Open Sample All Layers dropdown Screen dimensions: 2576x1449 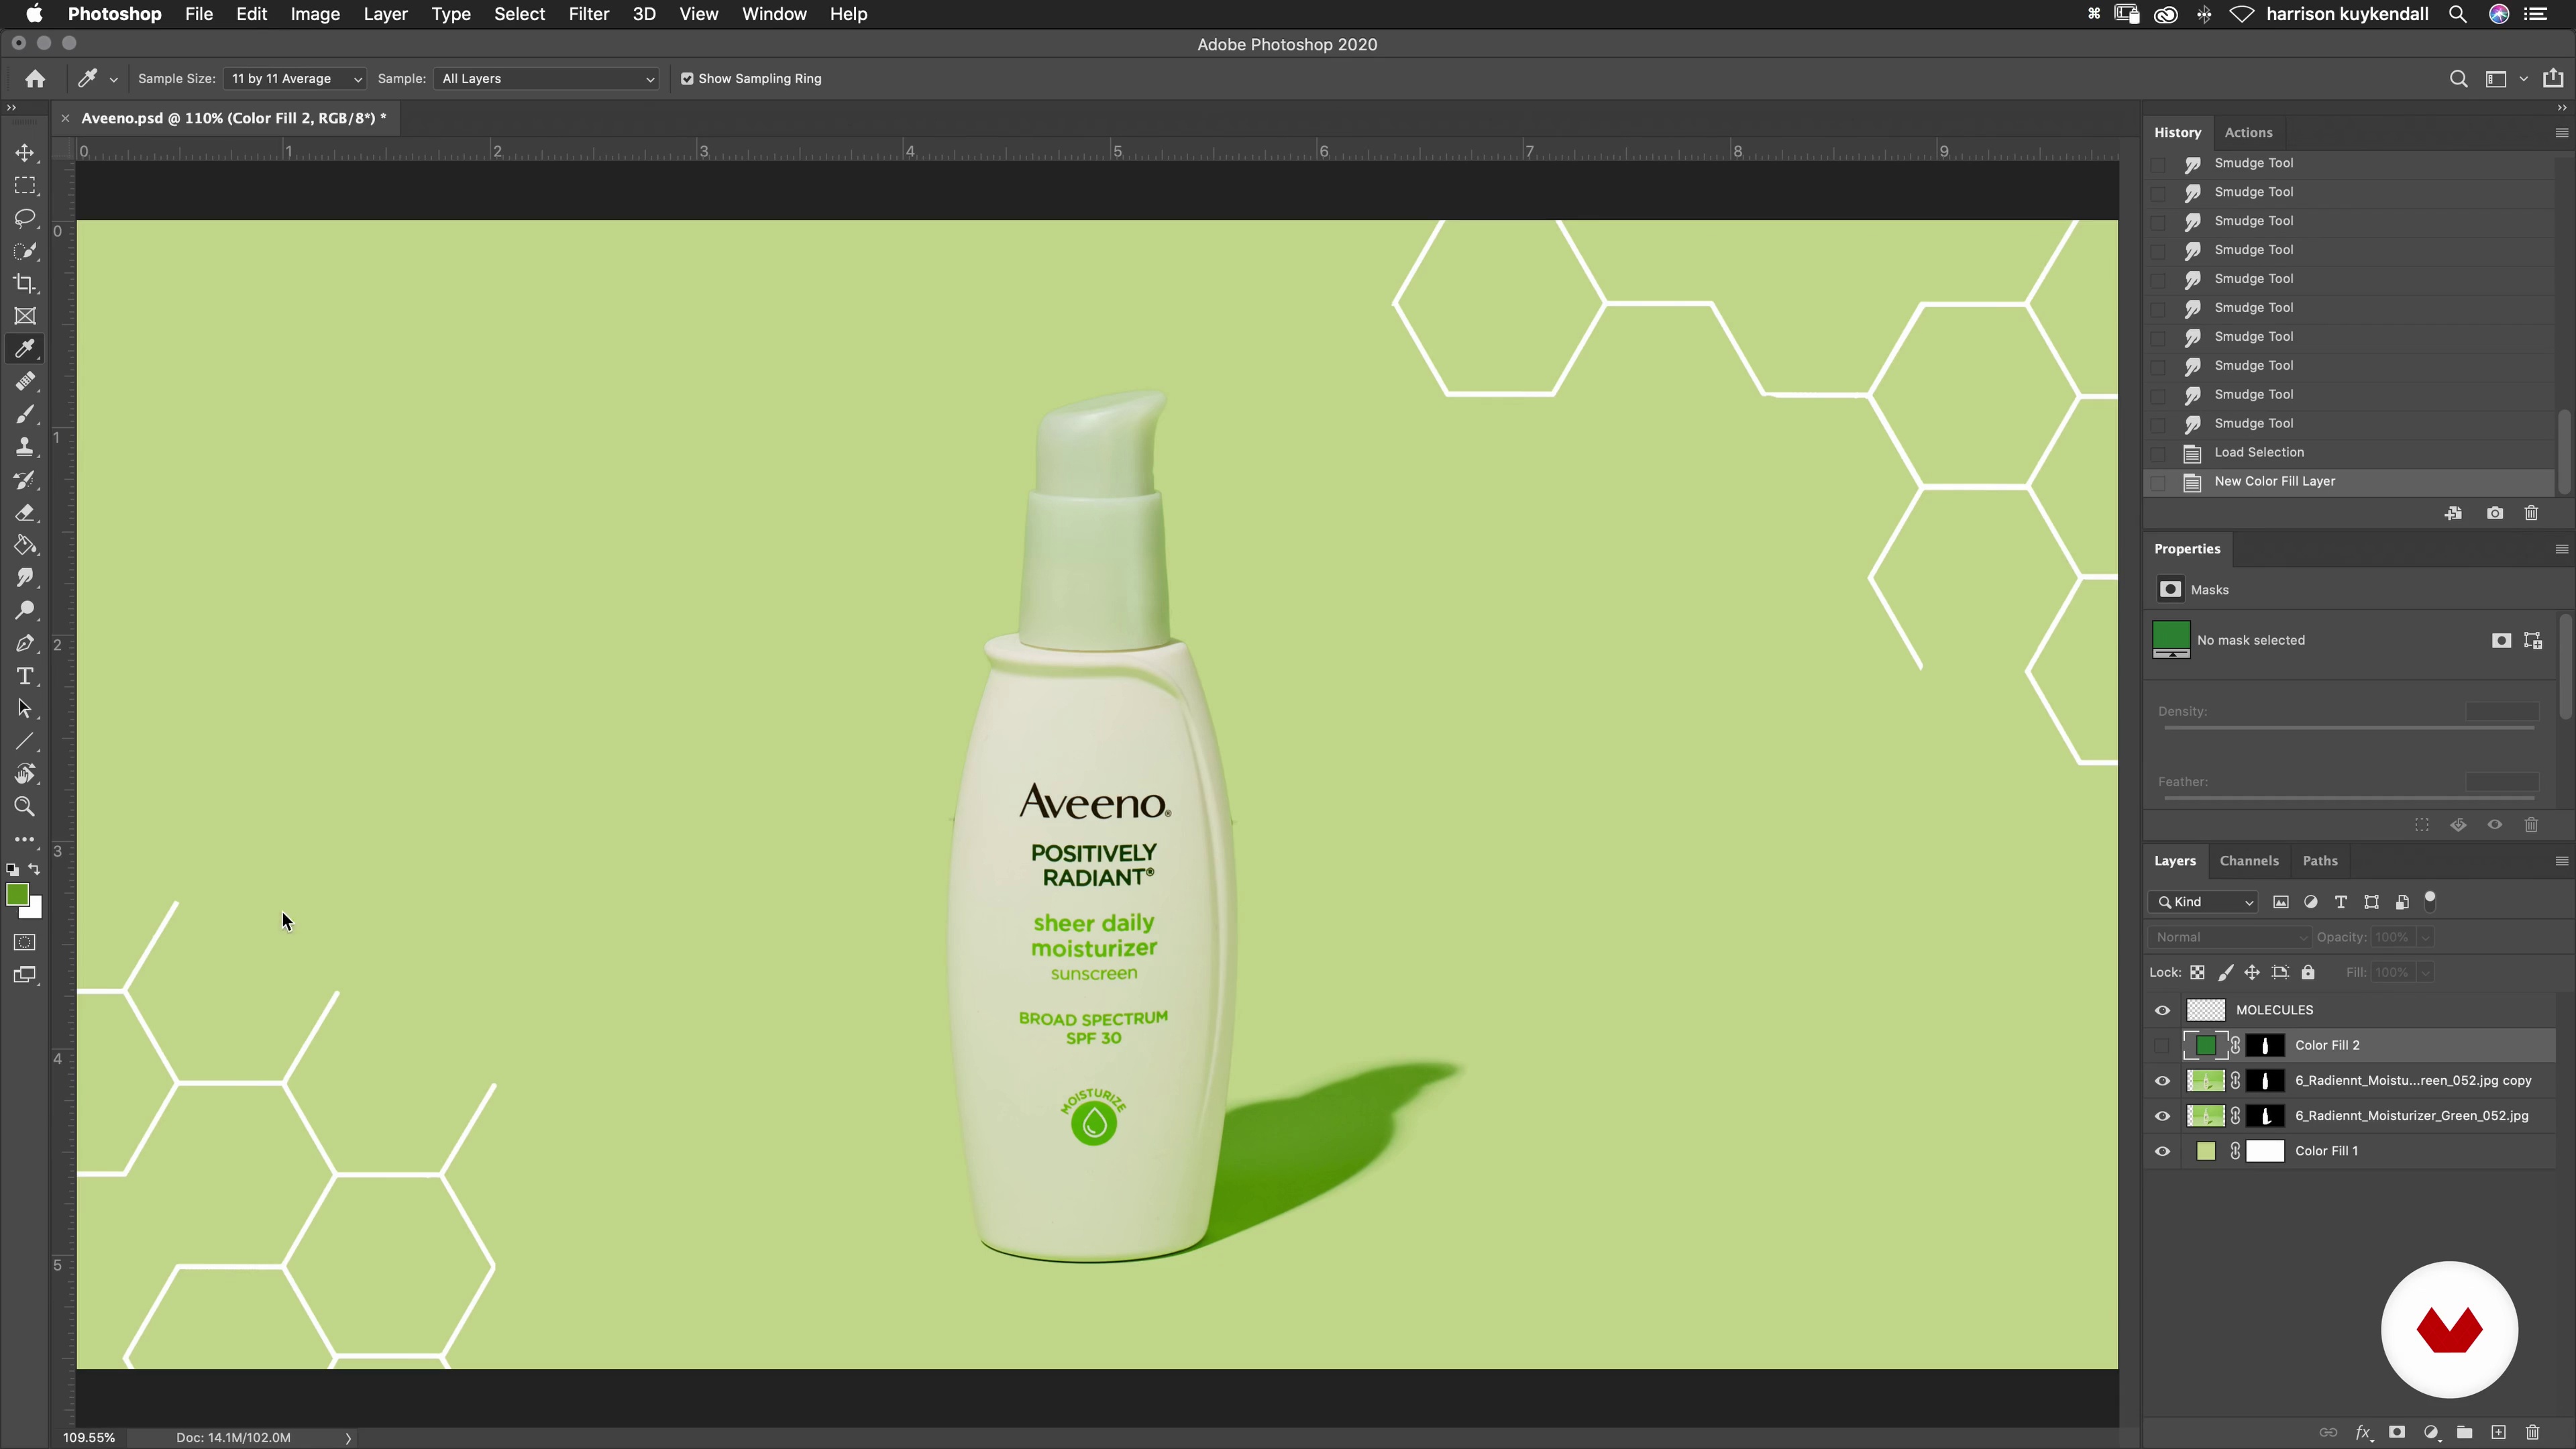(546, 79)
